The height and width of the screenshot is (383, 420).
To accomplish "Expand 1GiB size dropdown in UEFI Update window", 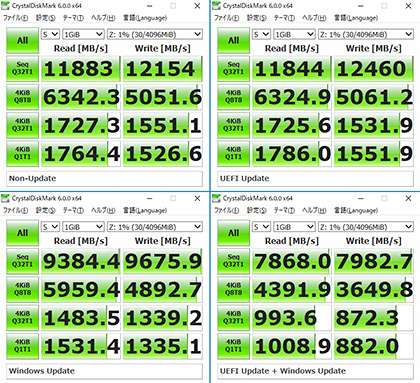I will (x=294, y=34).
